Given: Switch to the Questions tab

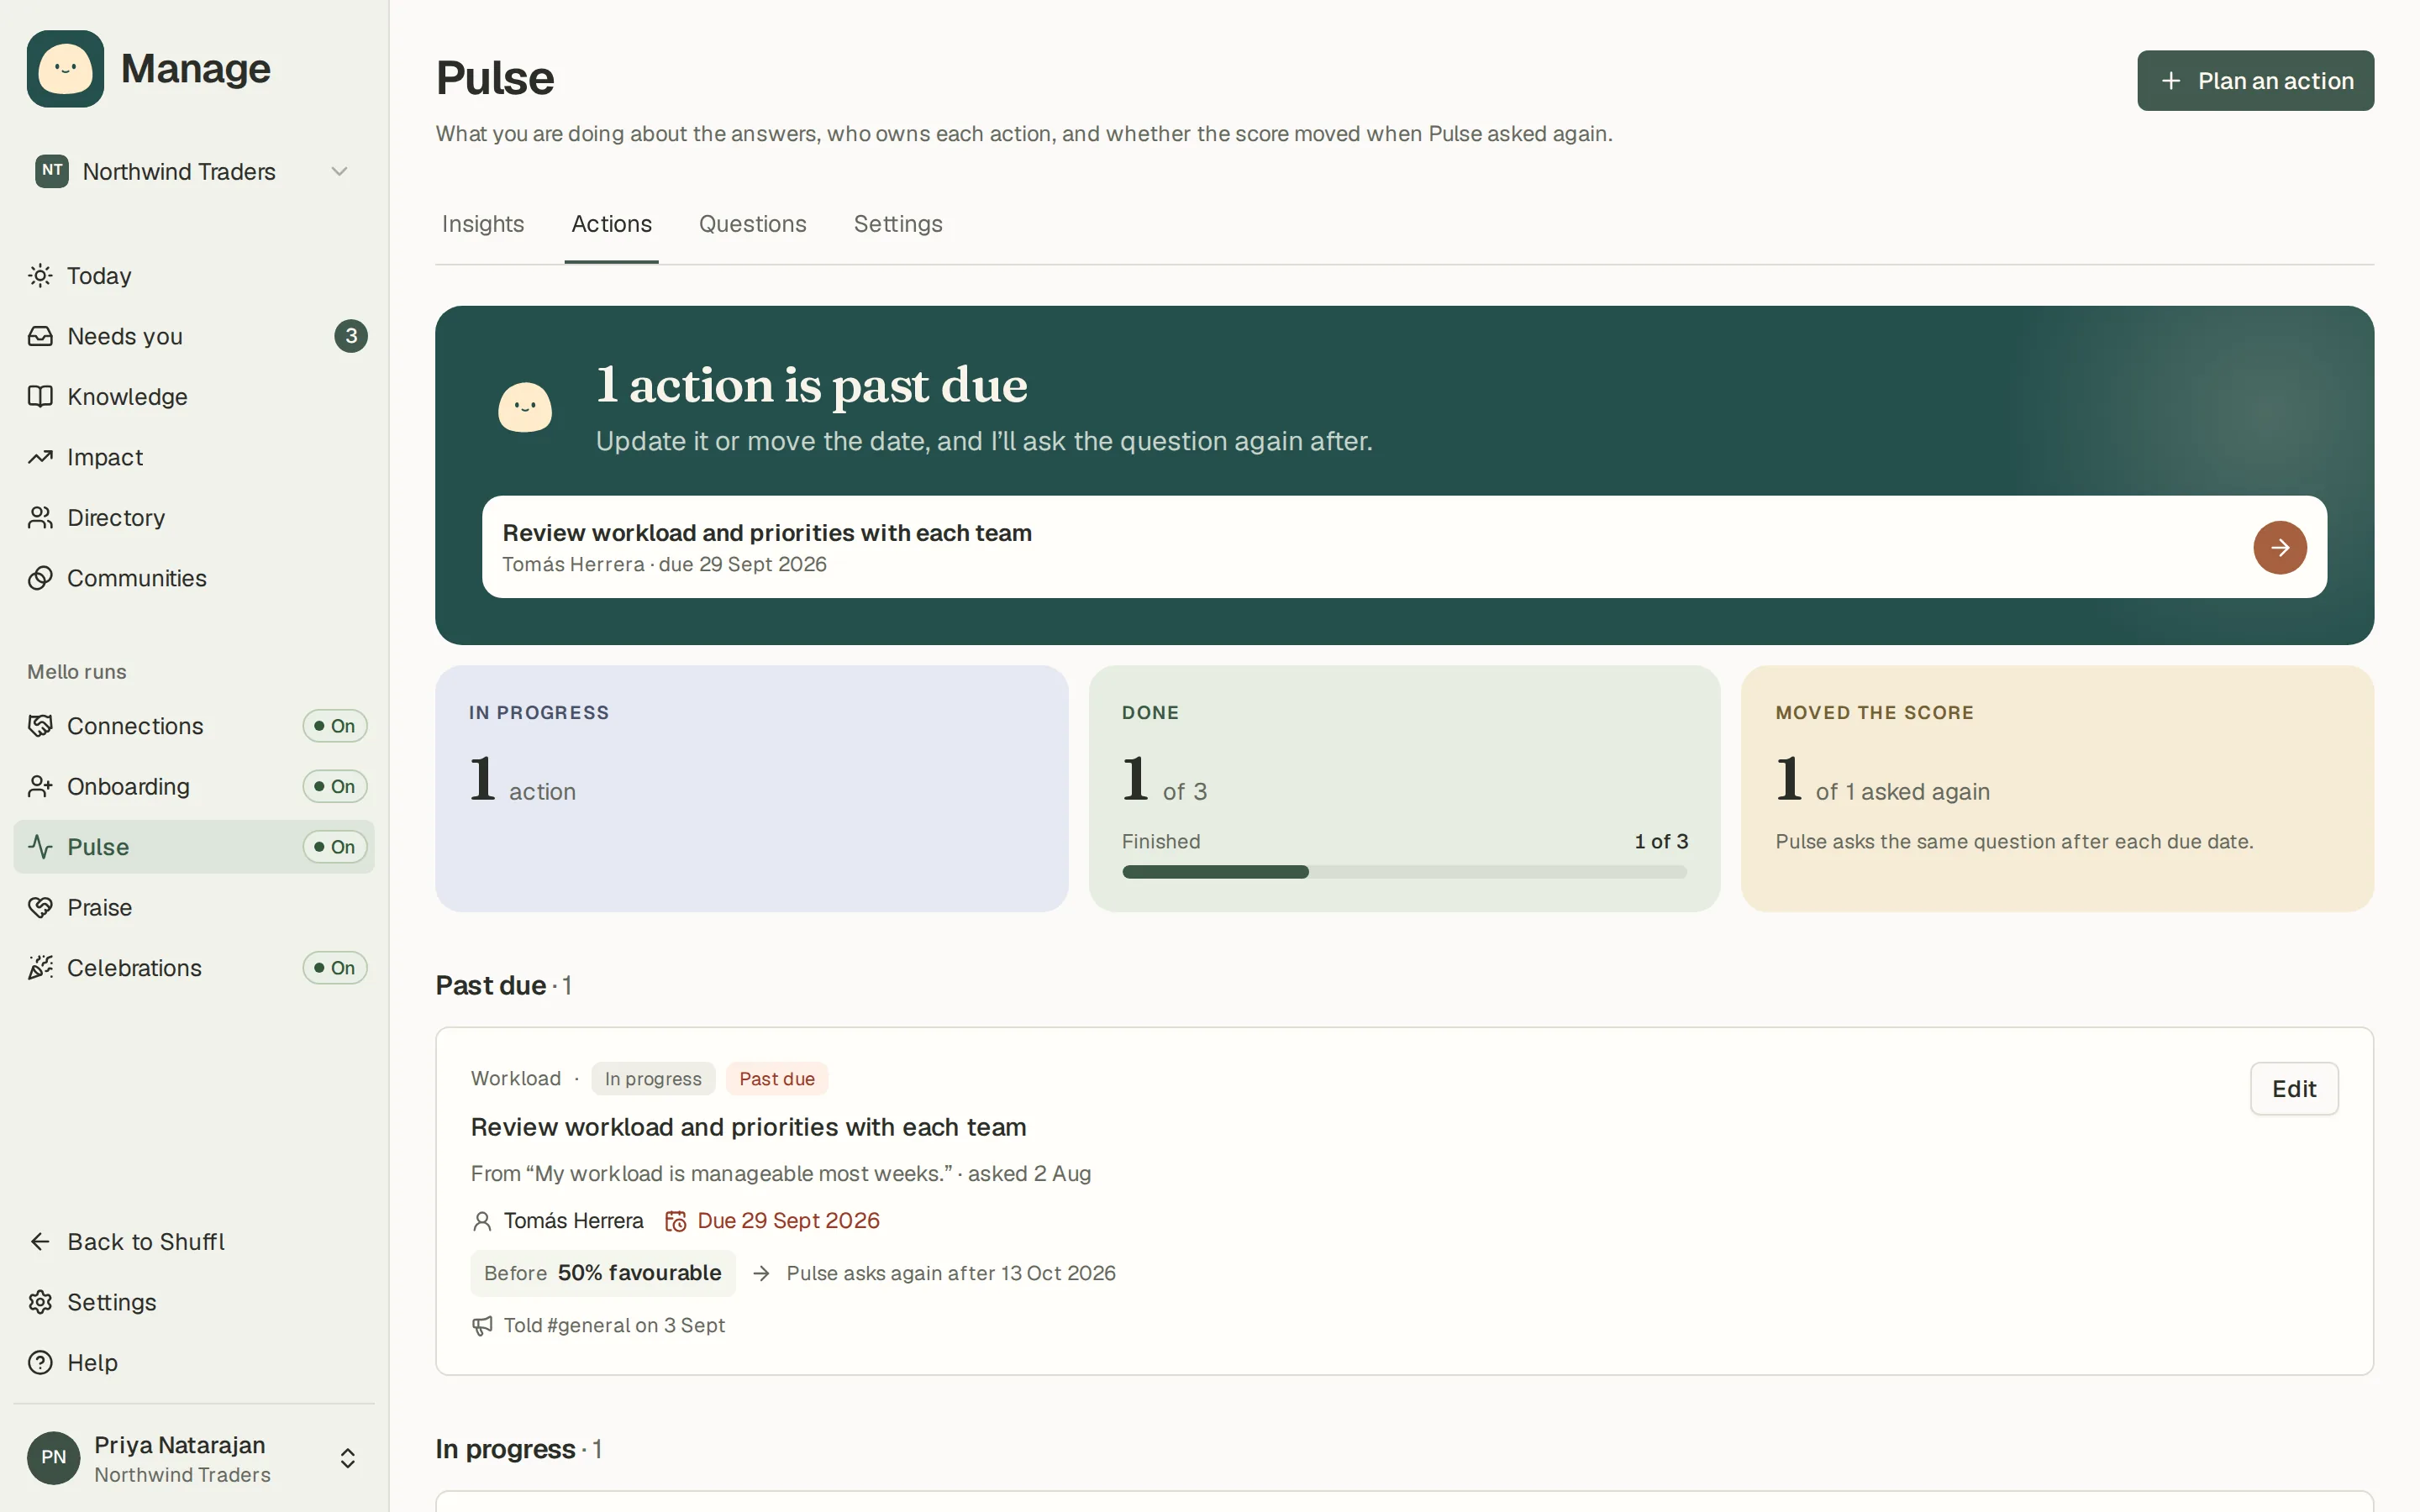Looking at the screenshot, I should [x=752, y=224].
